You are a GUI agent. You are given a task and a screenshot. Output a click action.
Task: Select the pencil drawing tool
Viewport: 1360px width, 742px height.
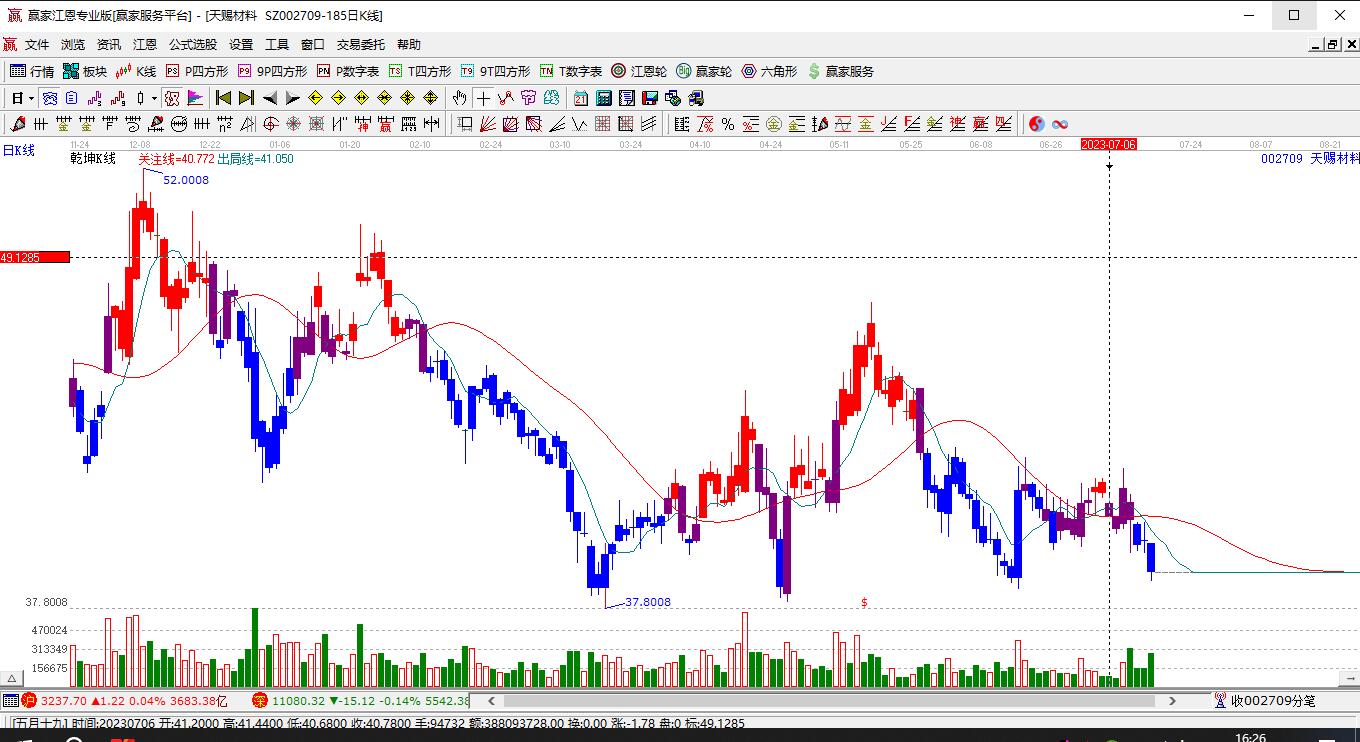(17, 124)
